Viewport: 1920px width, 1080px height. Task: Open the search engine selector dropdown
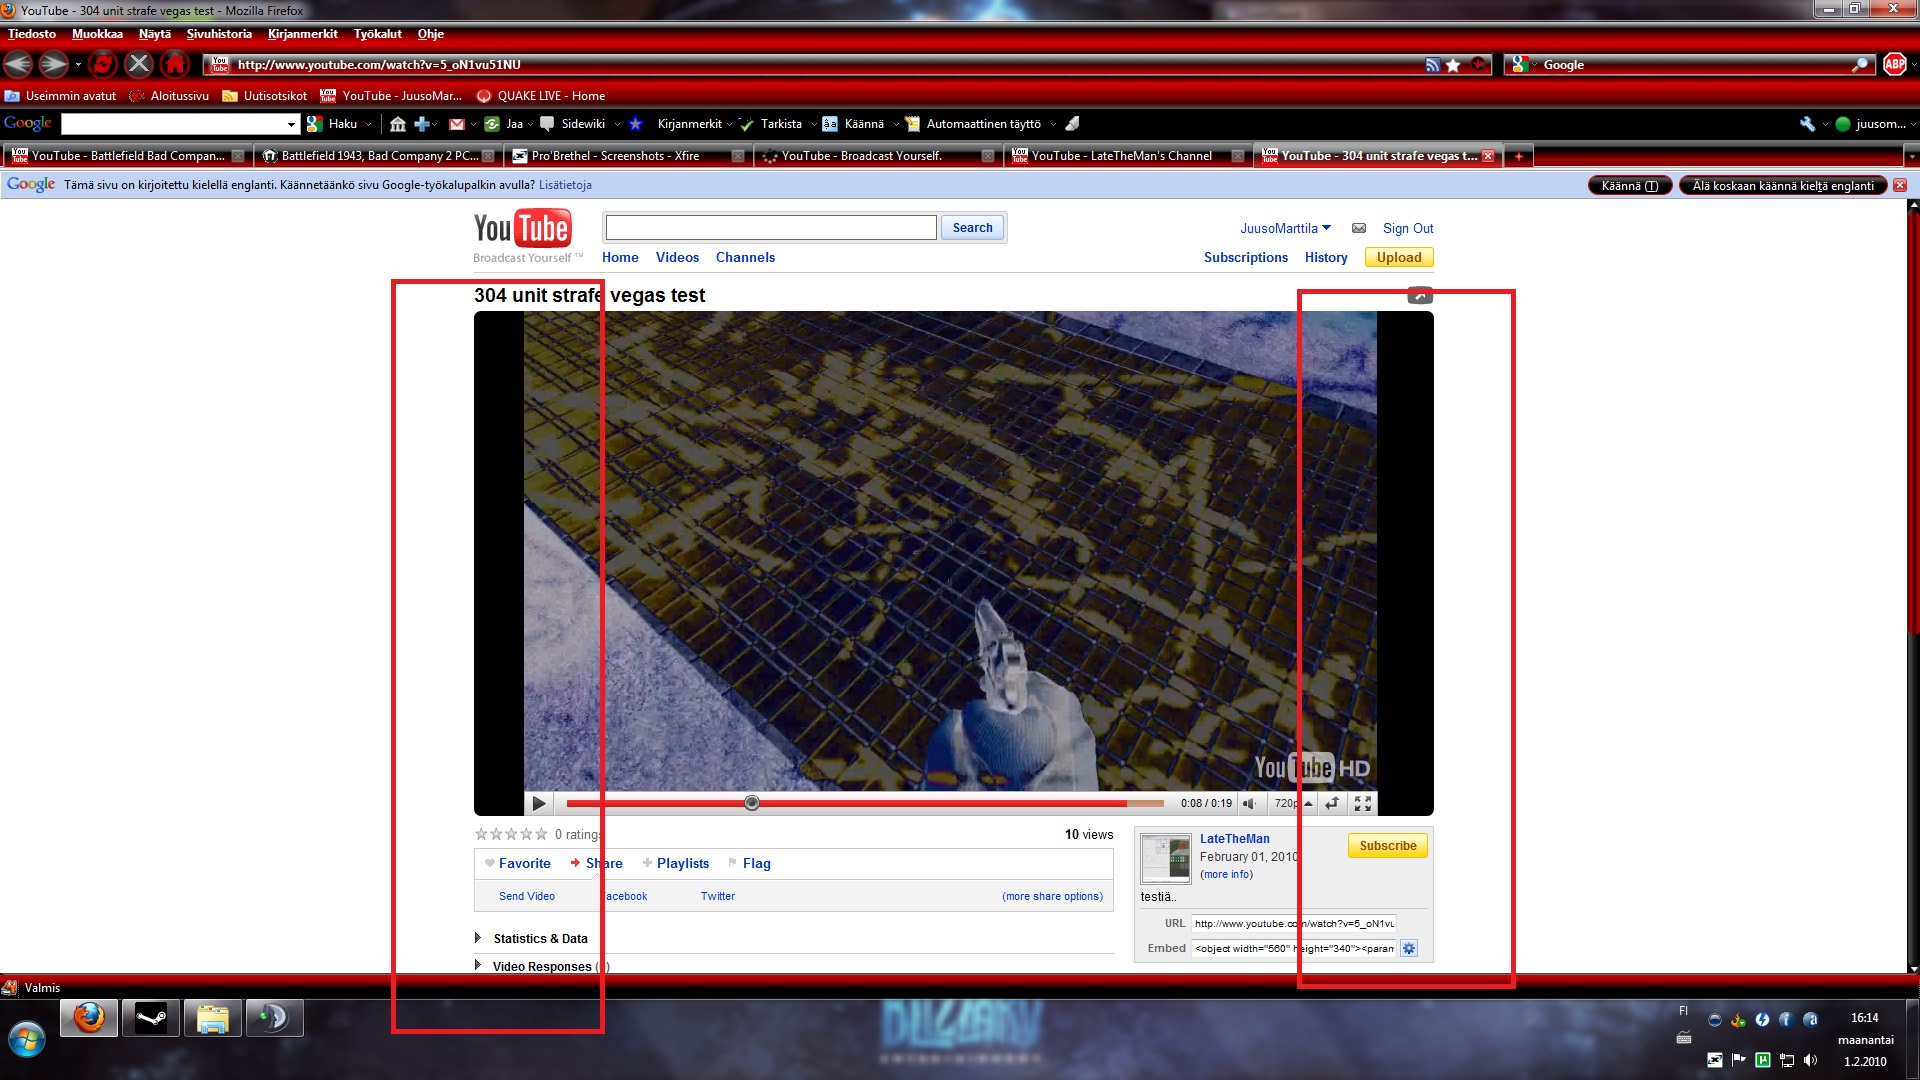[1524, 65]
